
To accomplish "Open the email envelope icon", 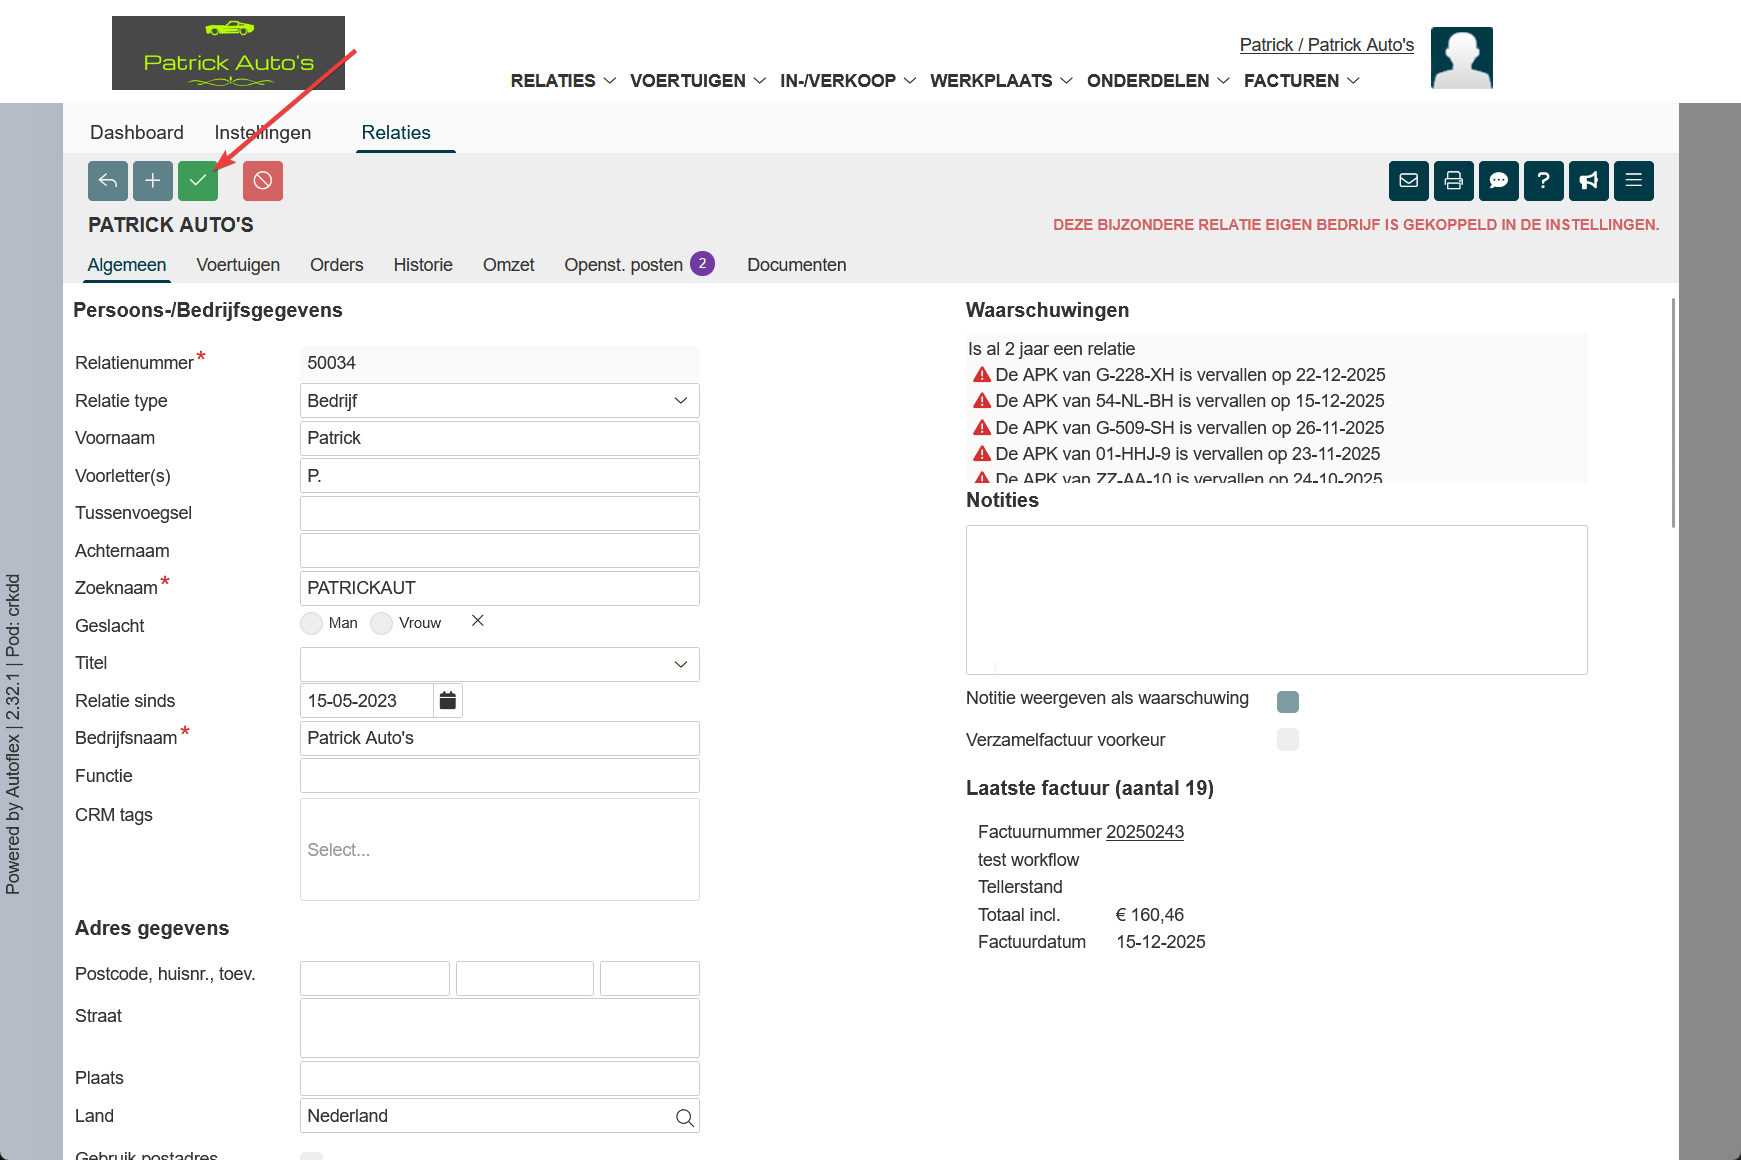I will point(1408,181).
